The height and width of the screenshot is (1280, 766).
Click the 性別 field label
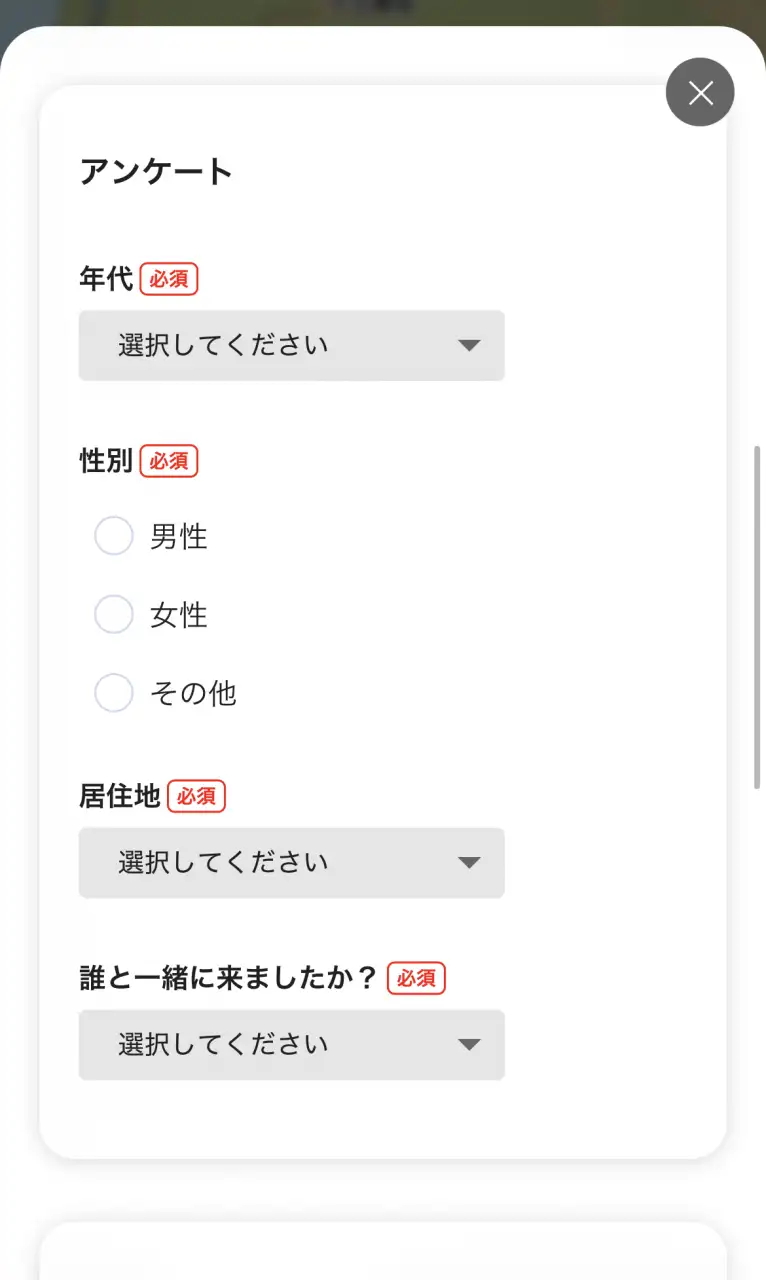tap(106, 461)
